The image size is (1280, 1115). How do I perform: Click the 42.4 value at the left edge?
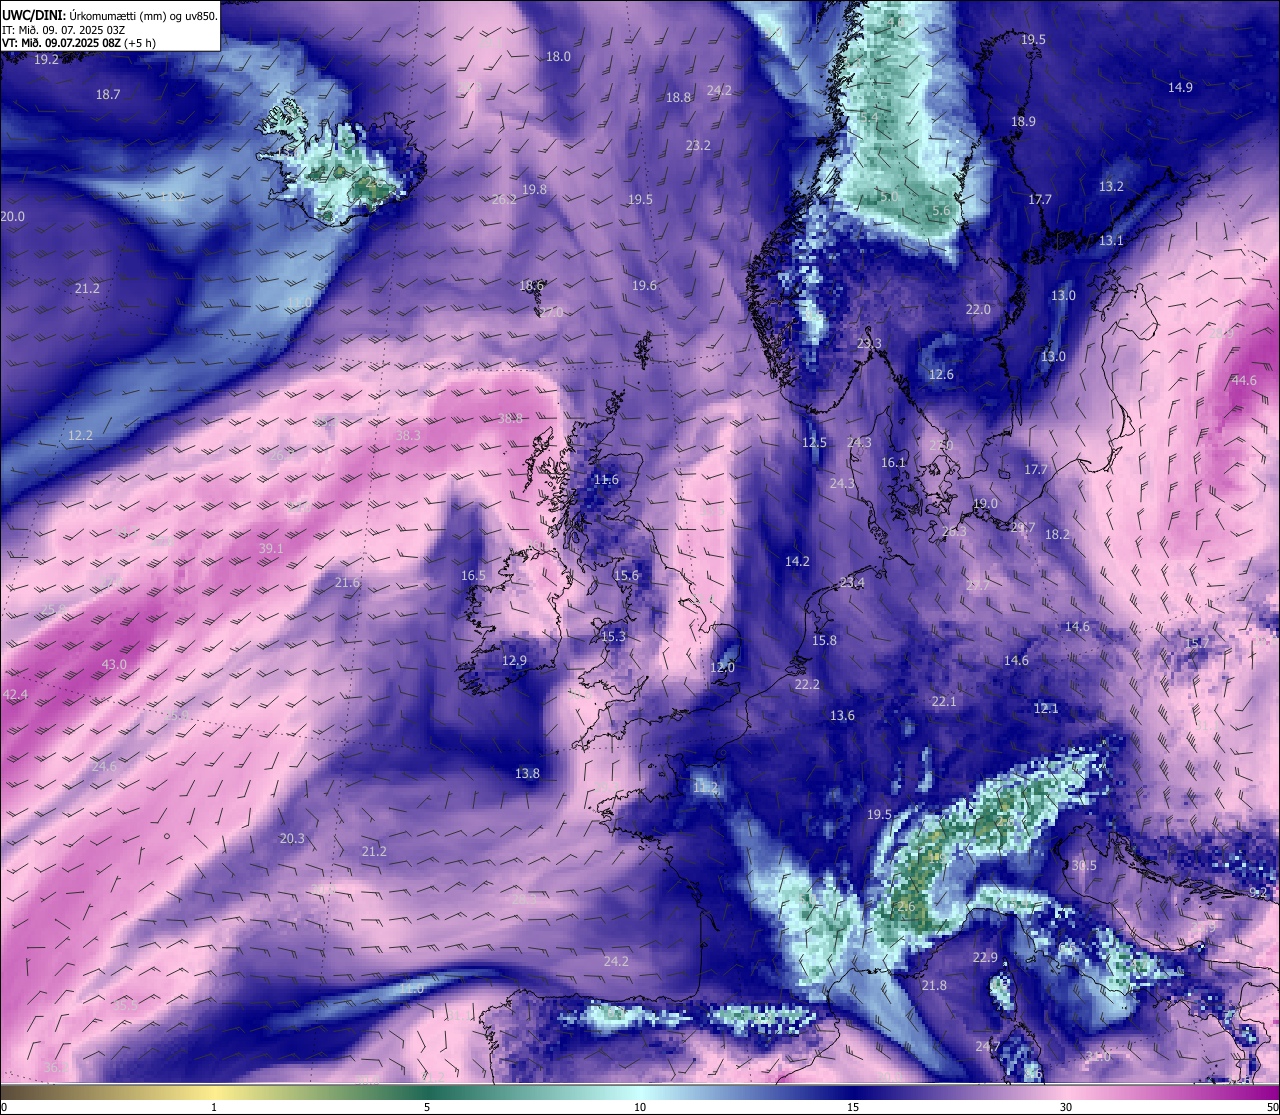(15, 695)
